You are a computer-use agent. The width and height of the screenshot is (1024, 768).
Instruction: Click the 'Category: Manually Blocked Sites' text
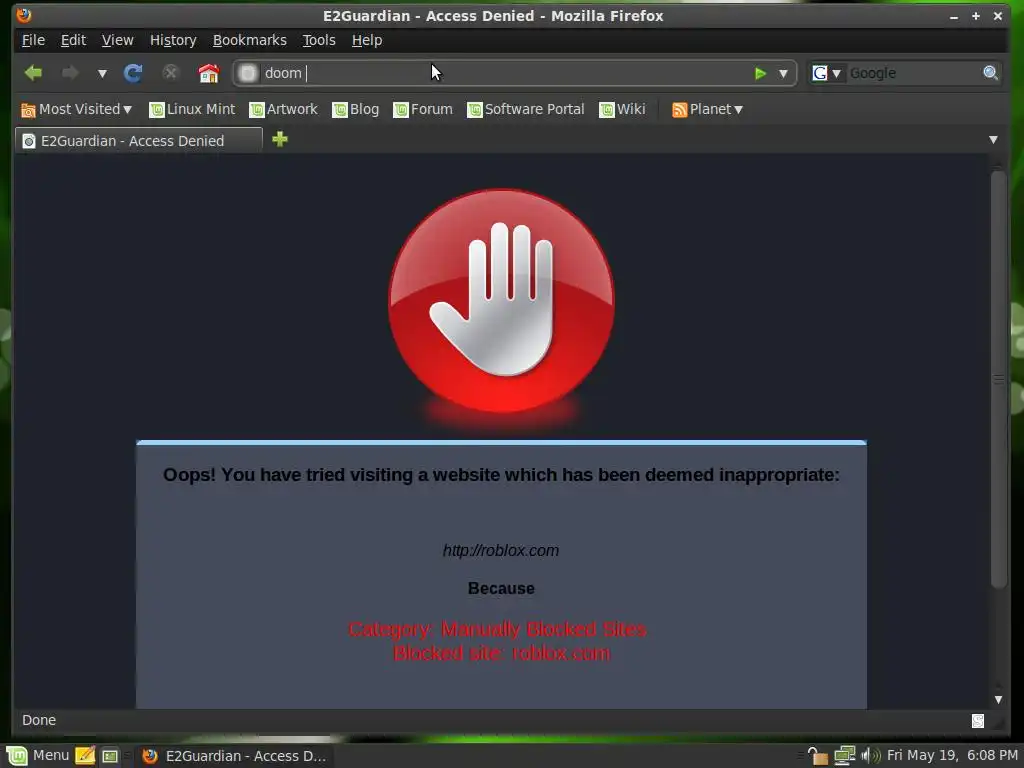tap(498, 629)
